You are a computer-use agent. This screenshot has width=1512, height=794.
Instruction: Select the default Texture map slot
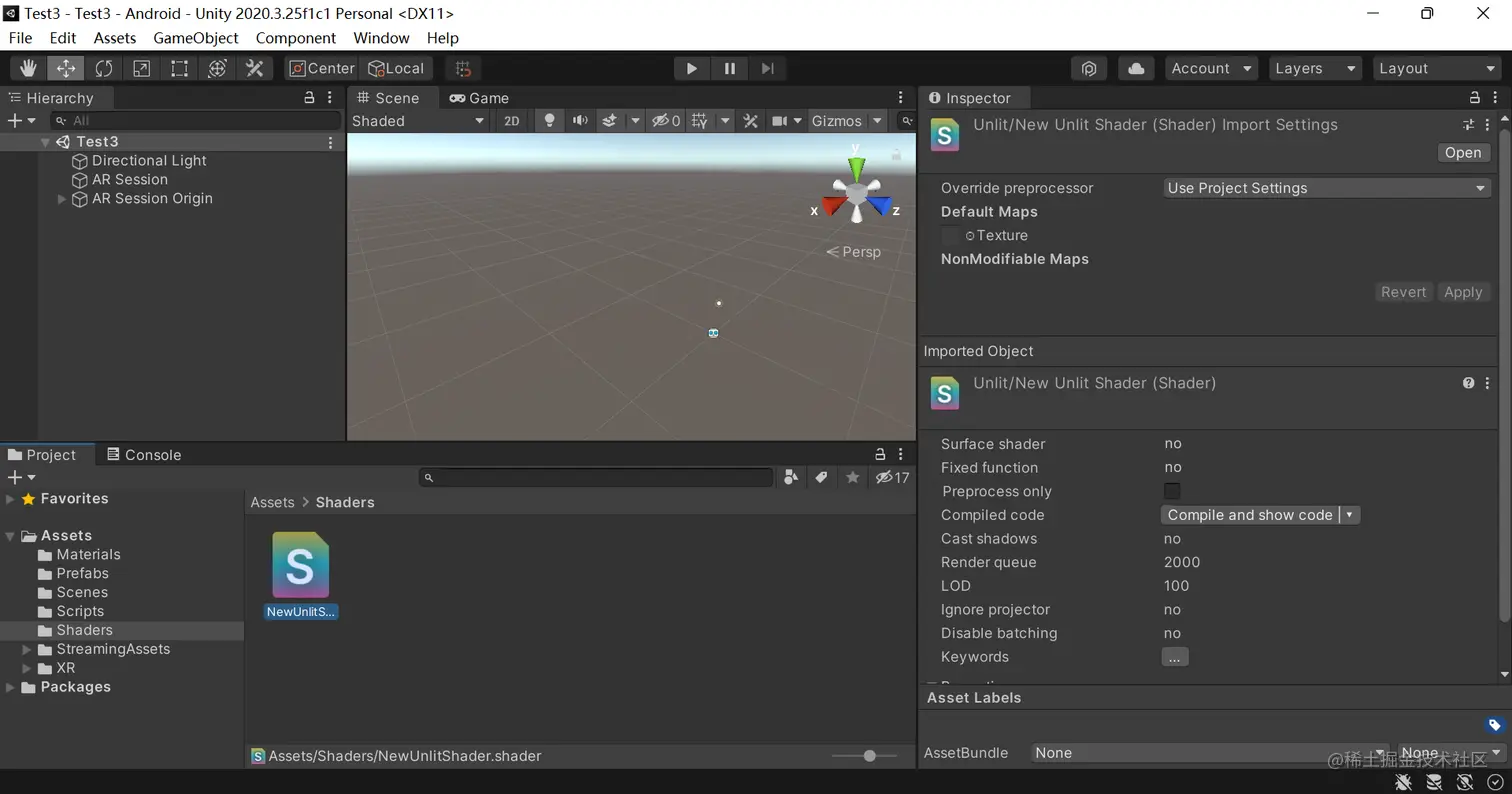click(x=950, y=236)
